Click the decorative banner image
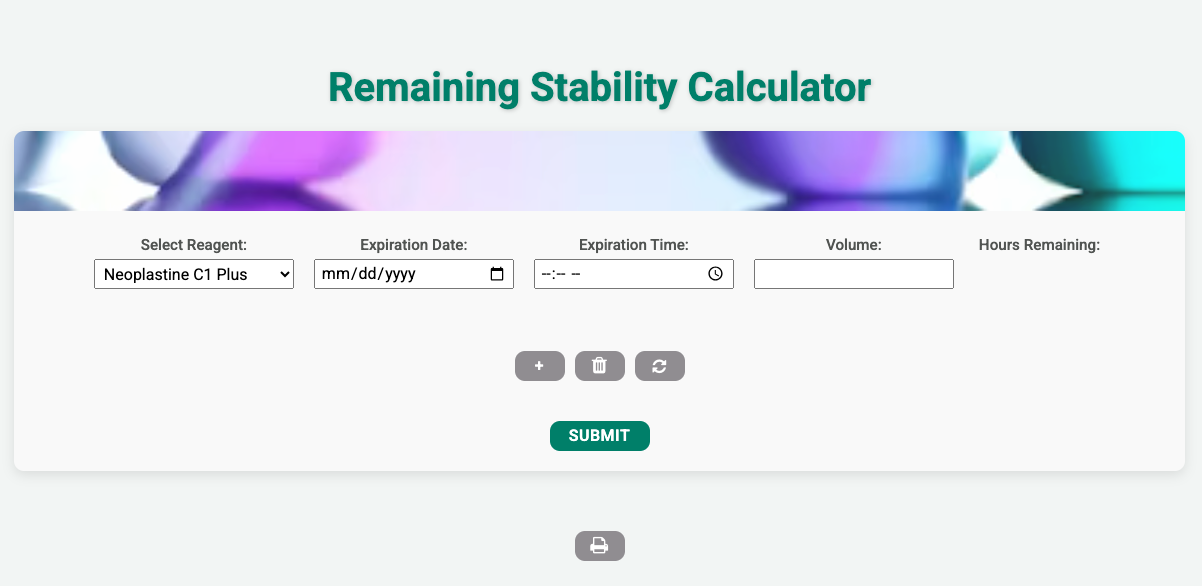Viewport: 1202px width, 586px height. tap(600, 170)
